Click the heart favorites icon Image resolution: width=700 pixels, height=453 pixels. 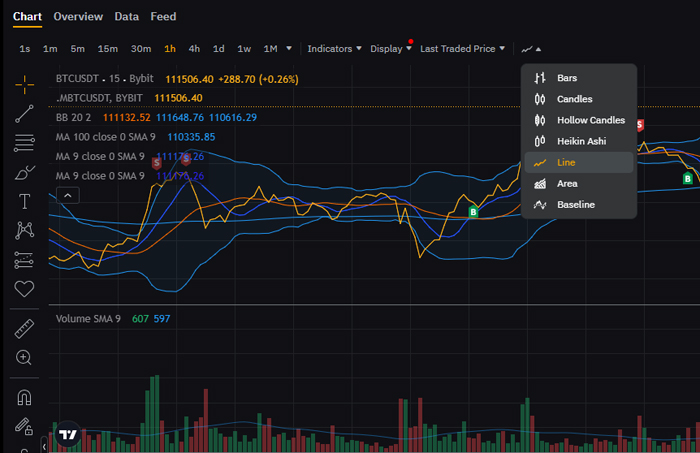[24, 289]
